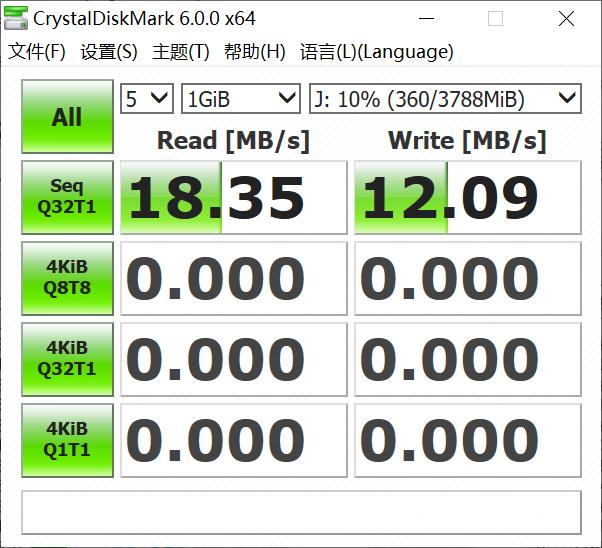Click the Seq write result 12.09
The height and width of the screenshot is (548, 602).
(x=467, y=198)
